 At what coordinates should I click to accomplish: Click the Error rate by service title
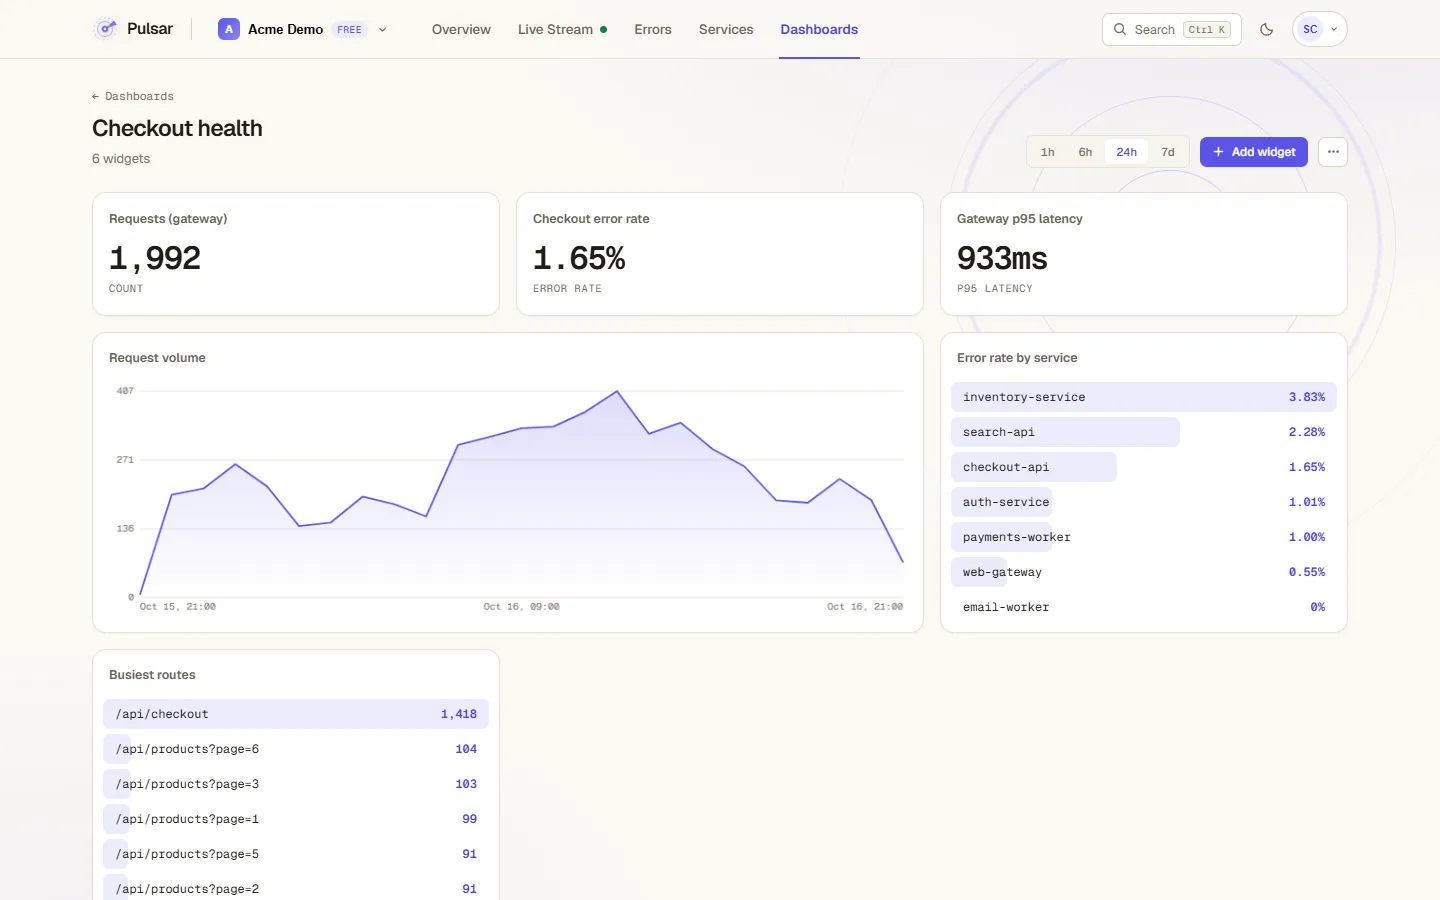1017,358
